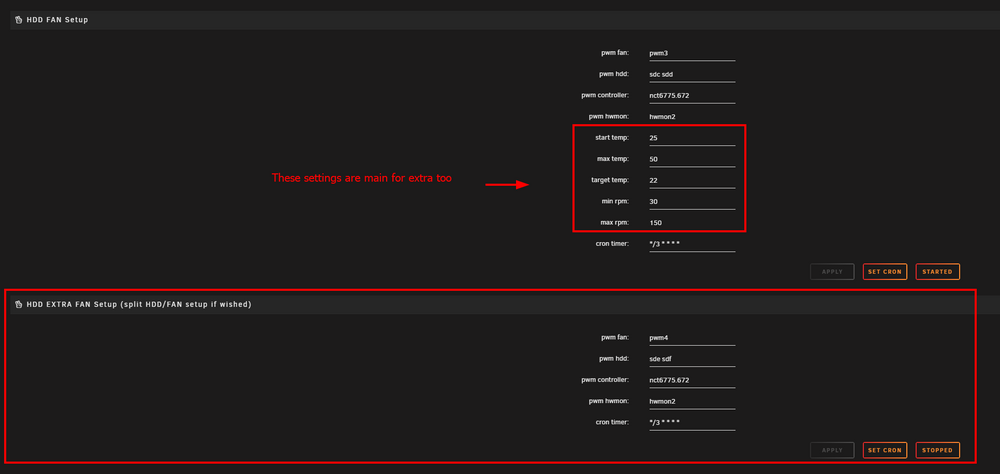
Task: Click 'pwm controller:' label in EXTRA FAN Setup
Action: pos(605,380)
